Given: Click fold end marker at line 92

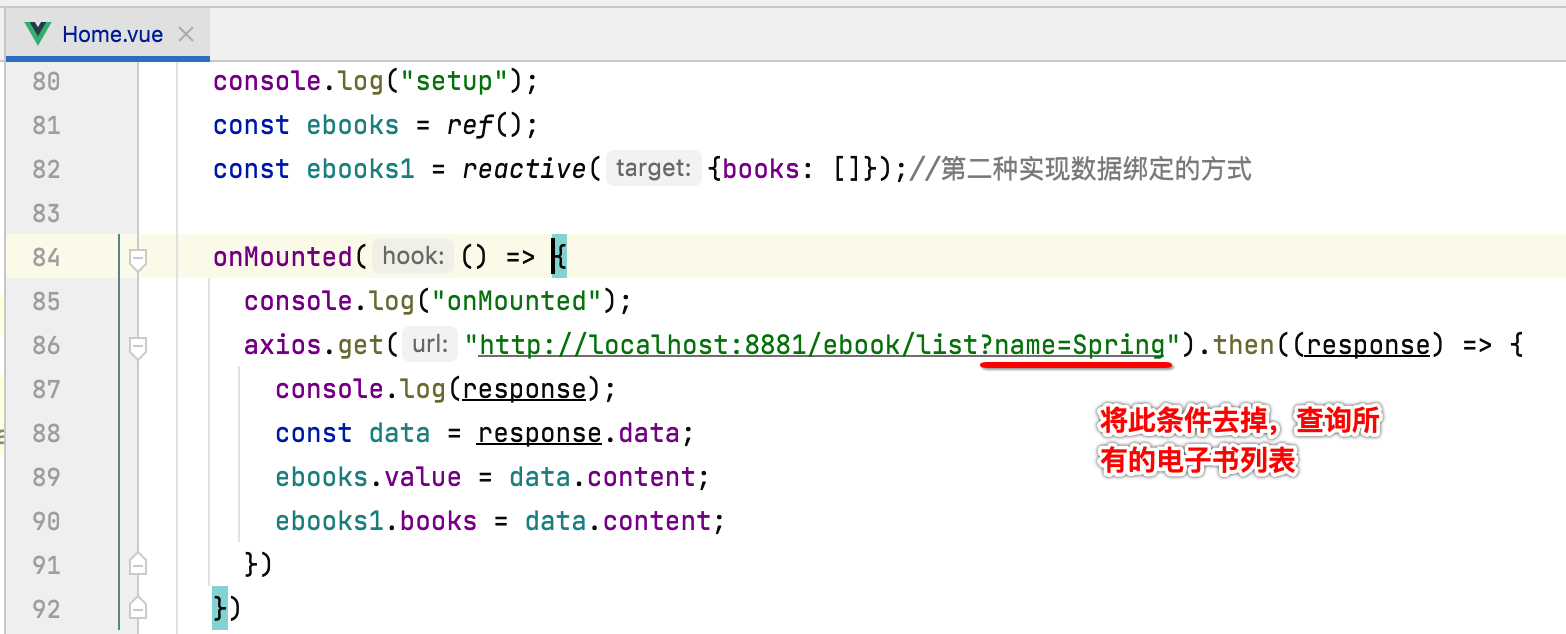Looking at the screenshot, I should coord(138,609).
